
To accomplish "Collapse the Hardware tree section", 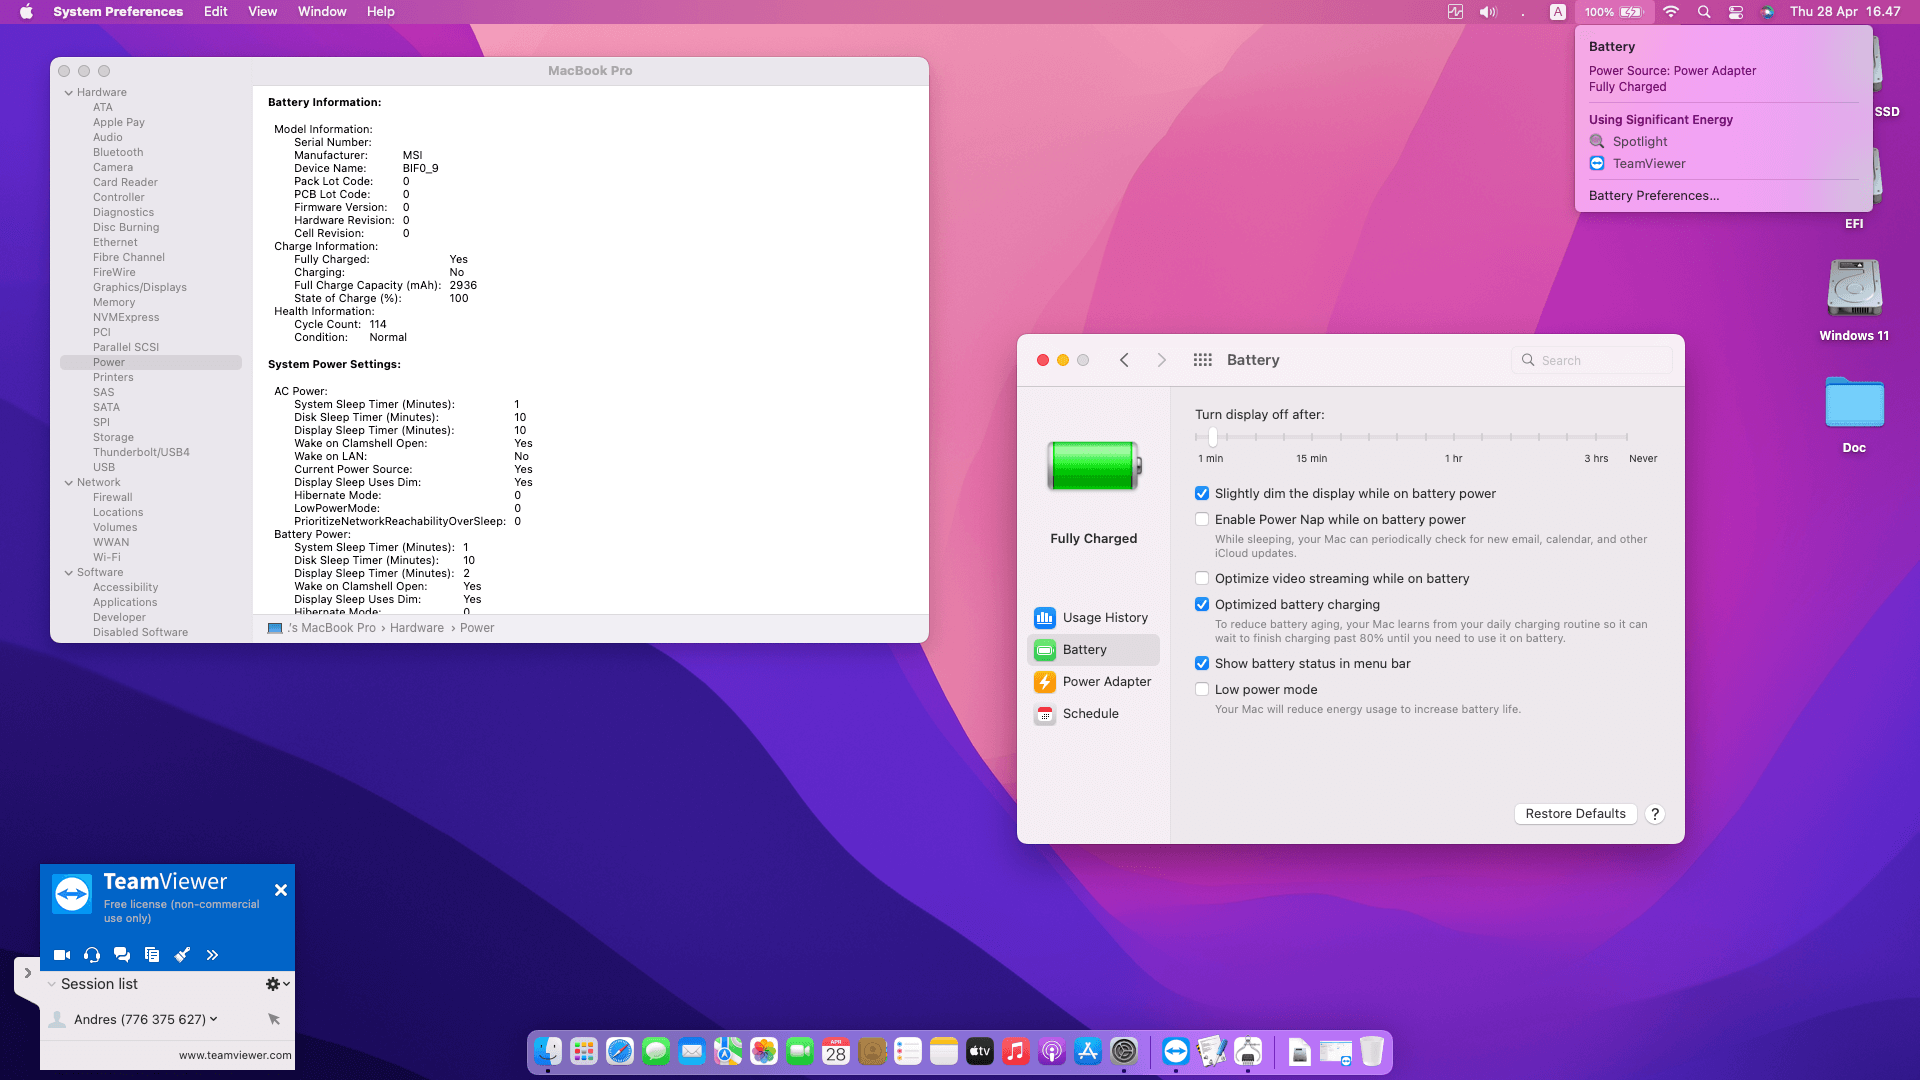I will coord(69,93).
